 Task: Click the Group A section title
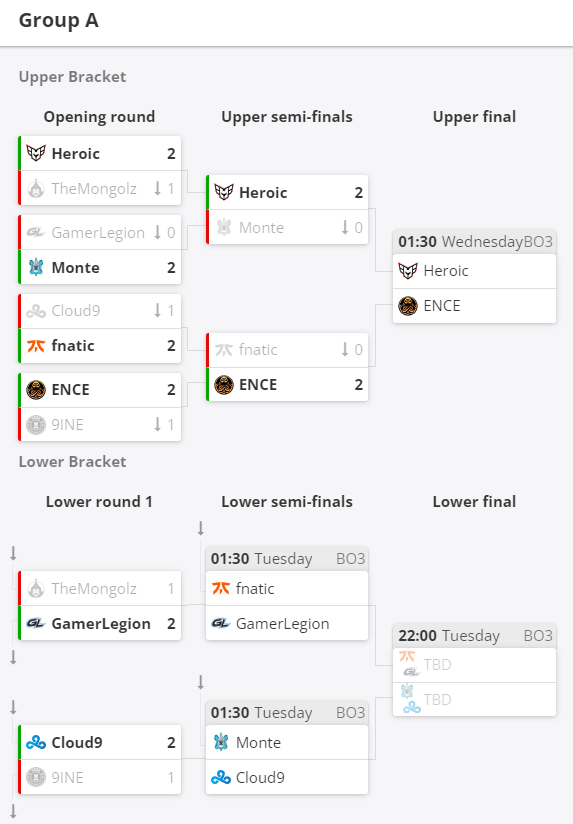pyautogui.click(x=58, y=20)
